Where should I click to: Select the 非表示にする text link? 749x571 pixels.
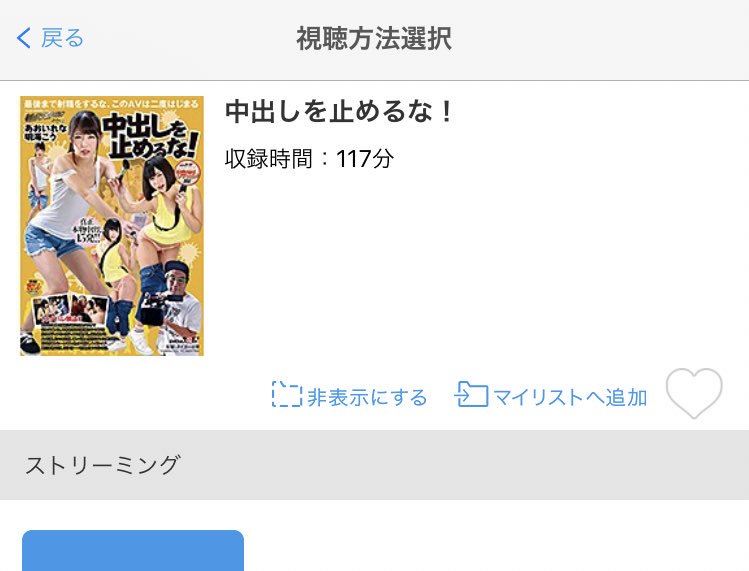(x=367, y=397)
